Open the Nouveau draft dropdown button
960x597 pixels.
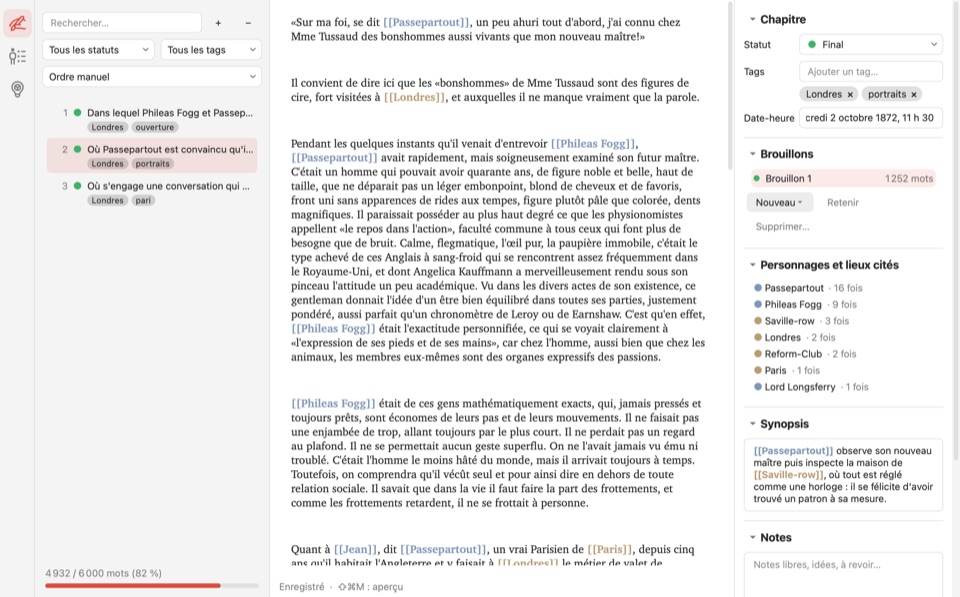pyautogui.click(x=779, y=203)
